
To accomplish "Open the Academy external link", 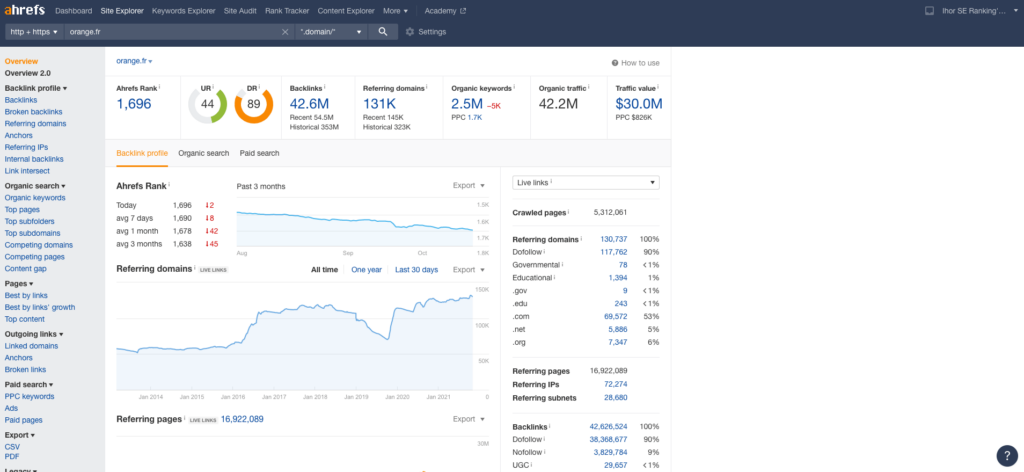I will [445, 11].
